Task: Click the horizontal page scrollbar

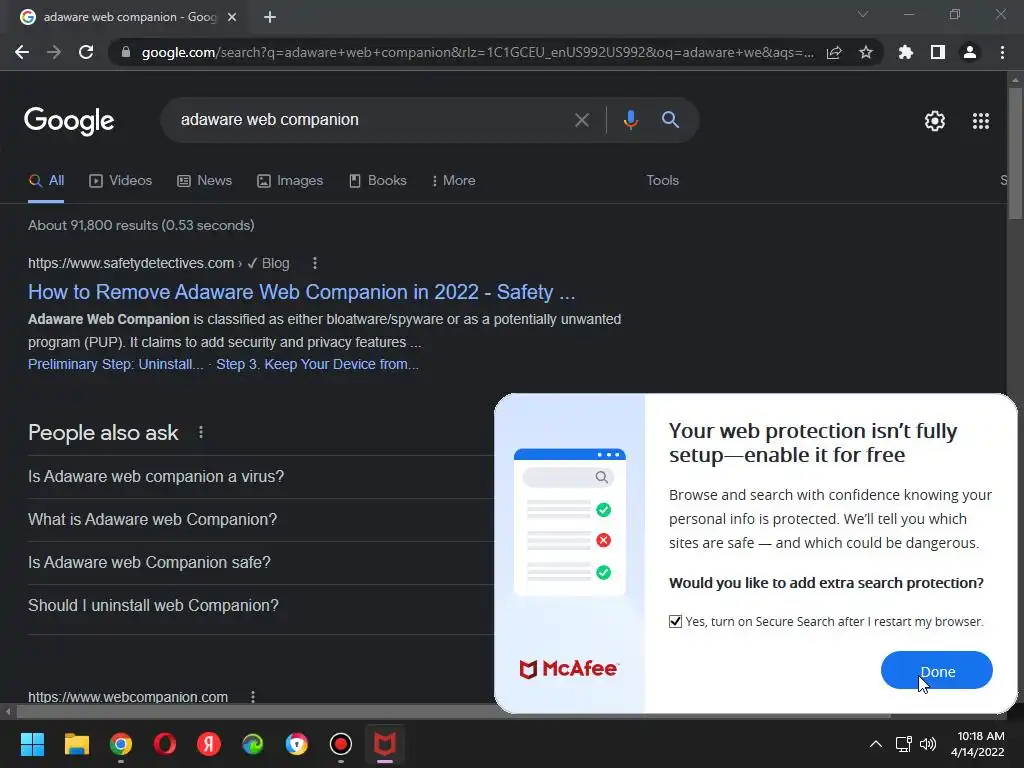Action: coord(453,712)
